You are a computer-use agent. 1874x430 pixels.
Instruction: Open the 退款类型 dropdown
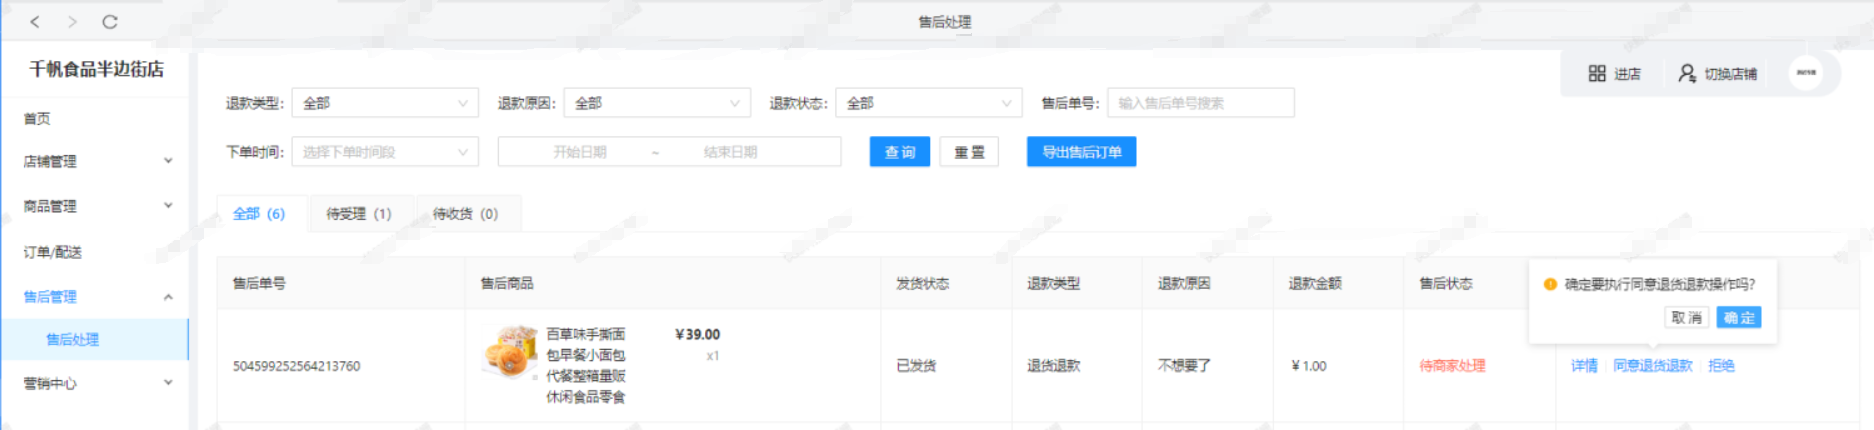pos(385,103)
